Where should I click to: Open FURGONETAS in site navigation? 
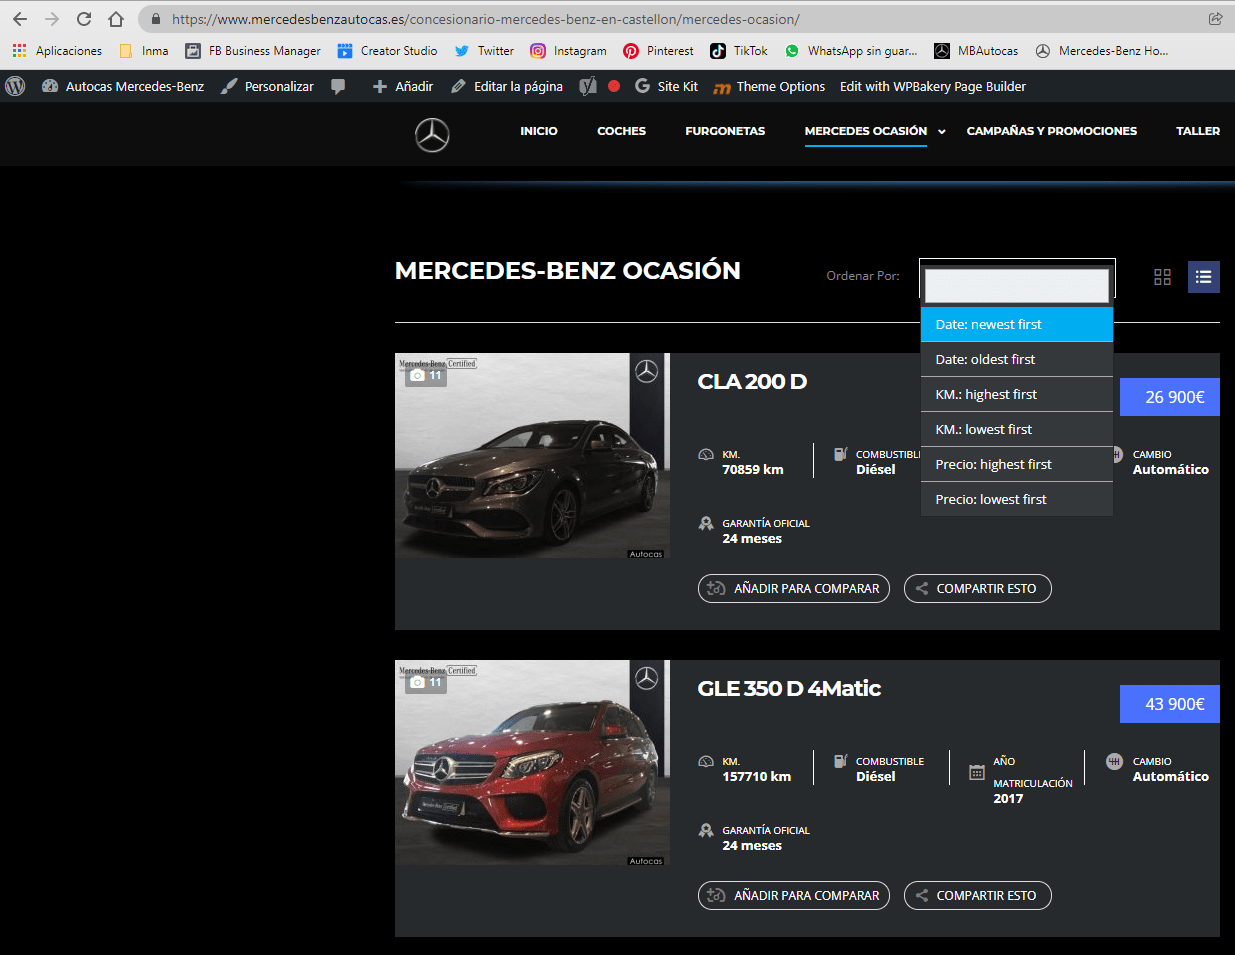[x=725, y=131]
